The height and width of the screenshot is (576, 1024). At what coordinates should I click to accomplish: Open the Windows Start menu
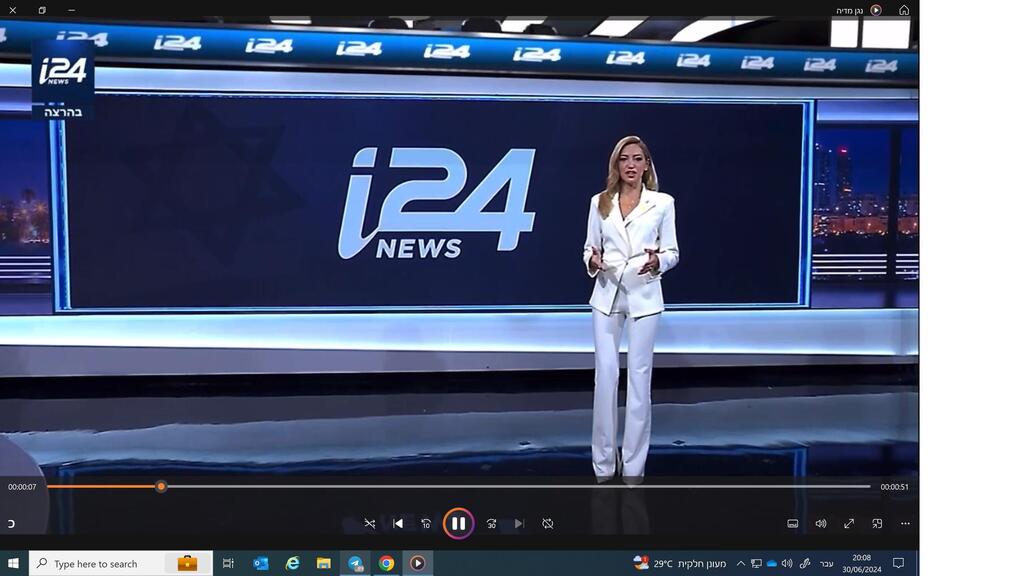[13, 563]
